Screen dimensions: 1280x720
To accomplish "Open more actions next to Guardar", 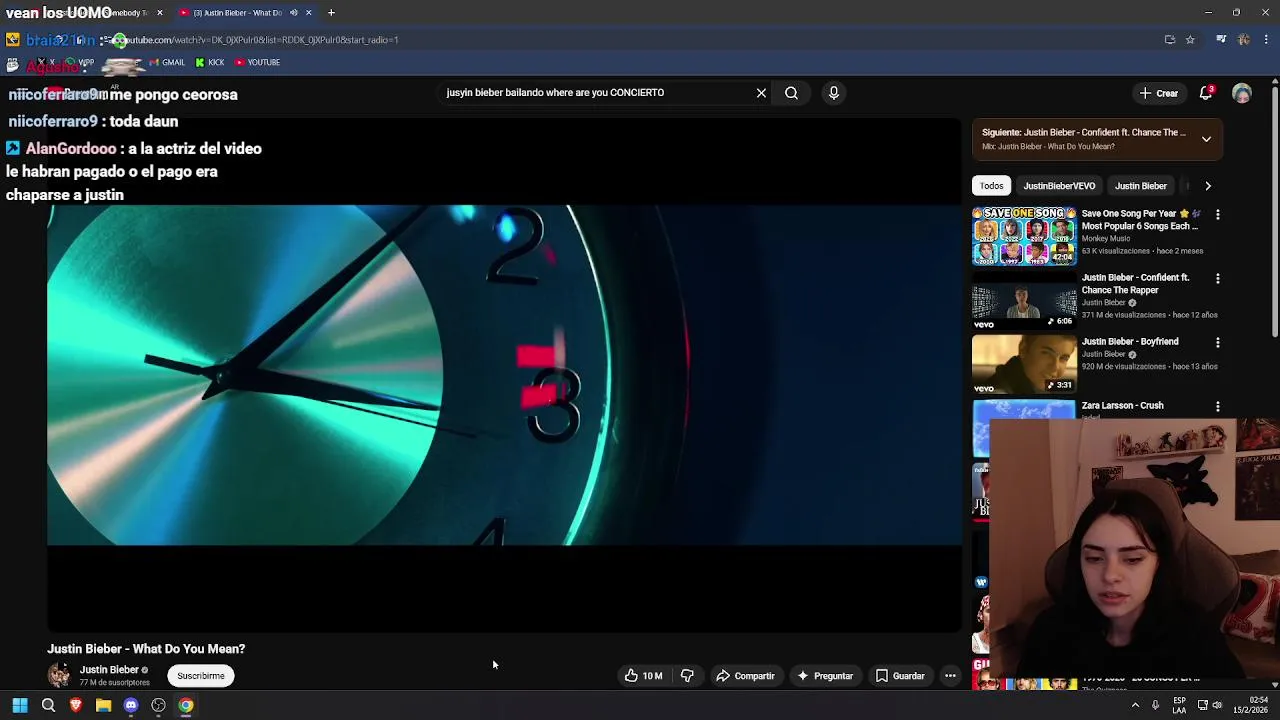I will [x=950, y=676].
